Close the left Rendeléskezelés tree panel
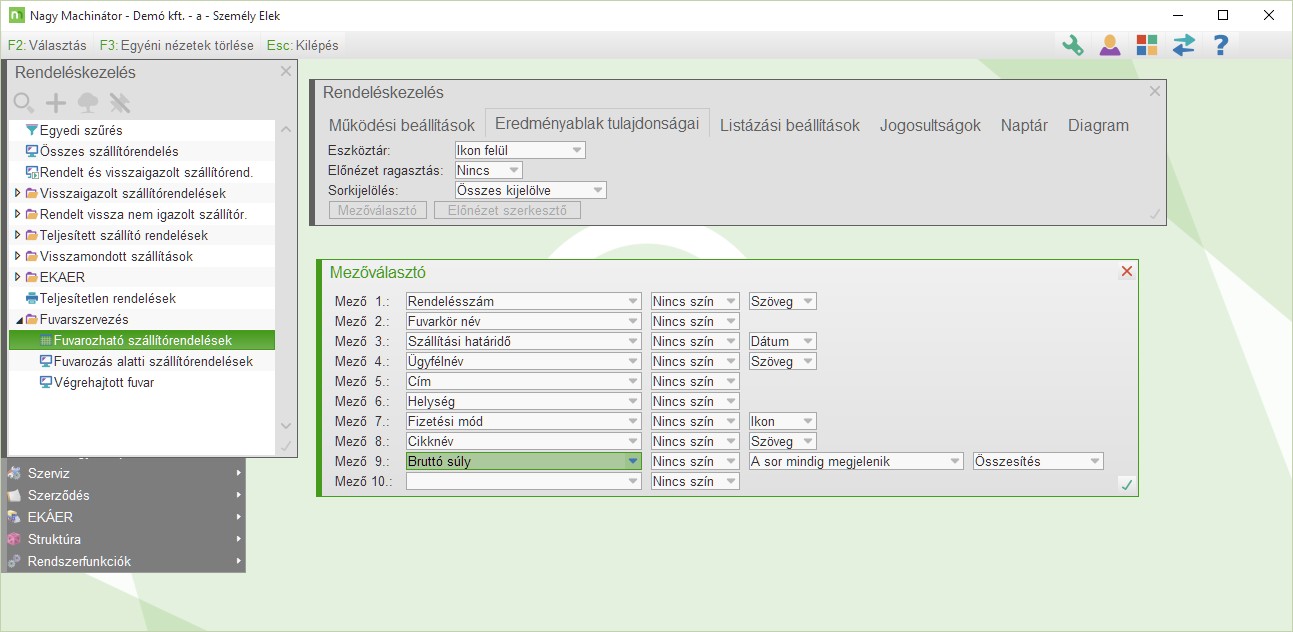 point(285,71)
